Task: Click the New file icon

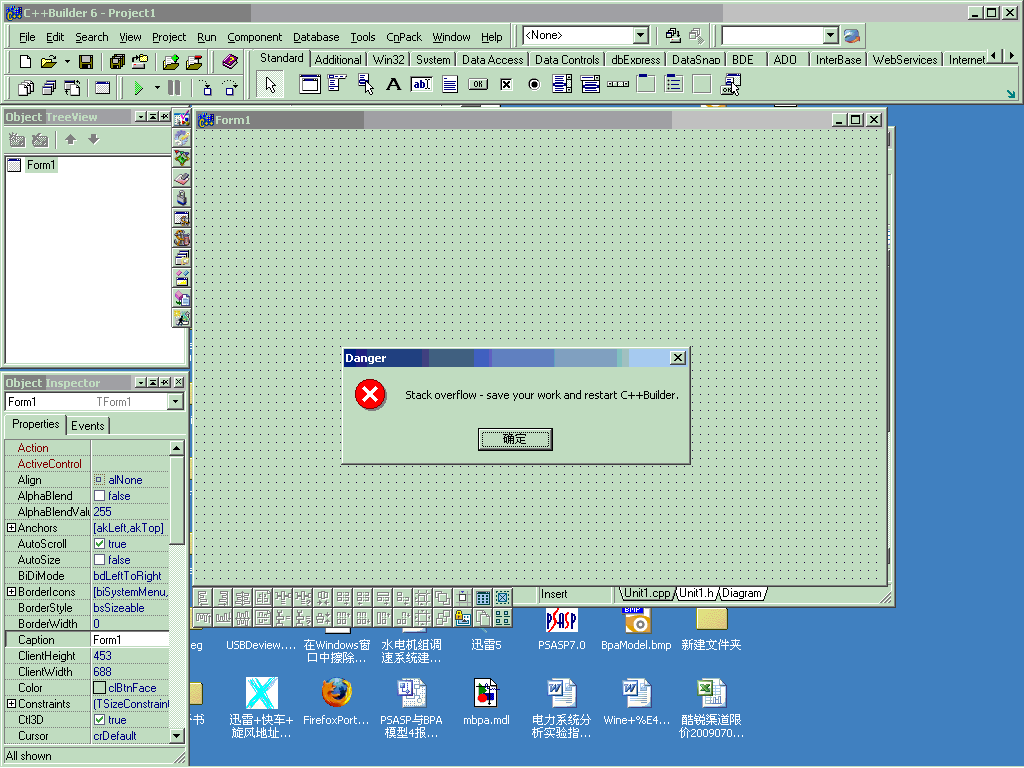Action: (26, 62)
